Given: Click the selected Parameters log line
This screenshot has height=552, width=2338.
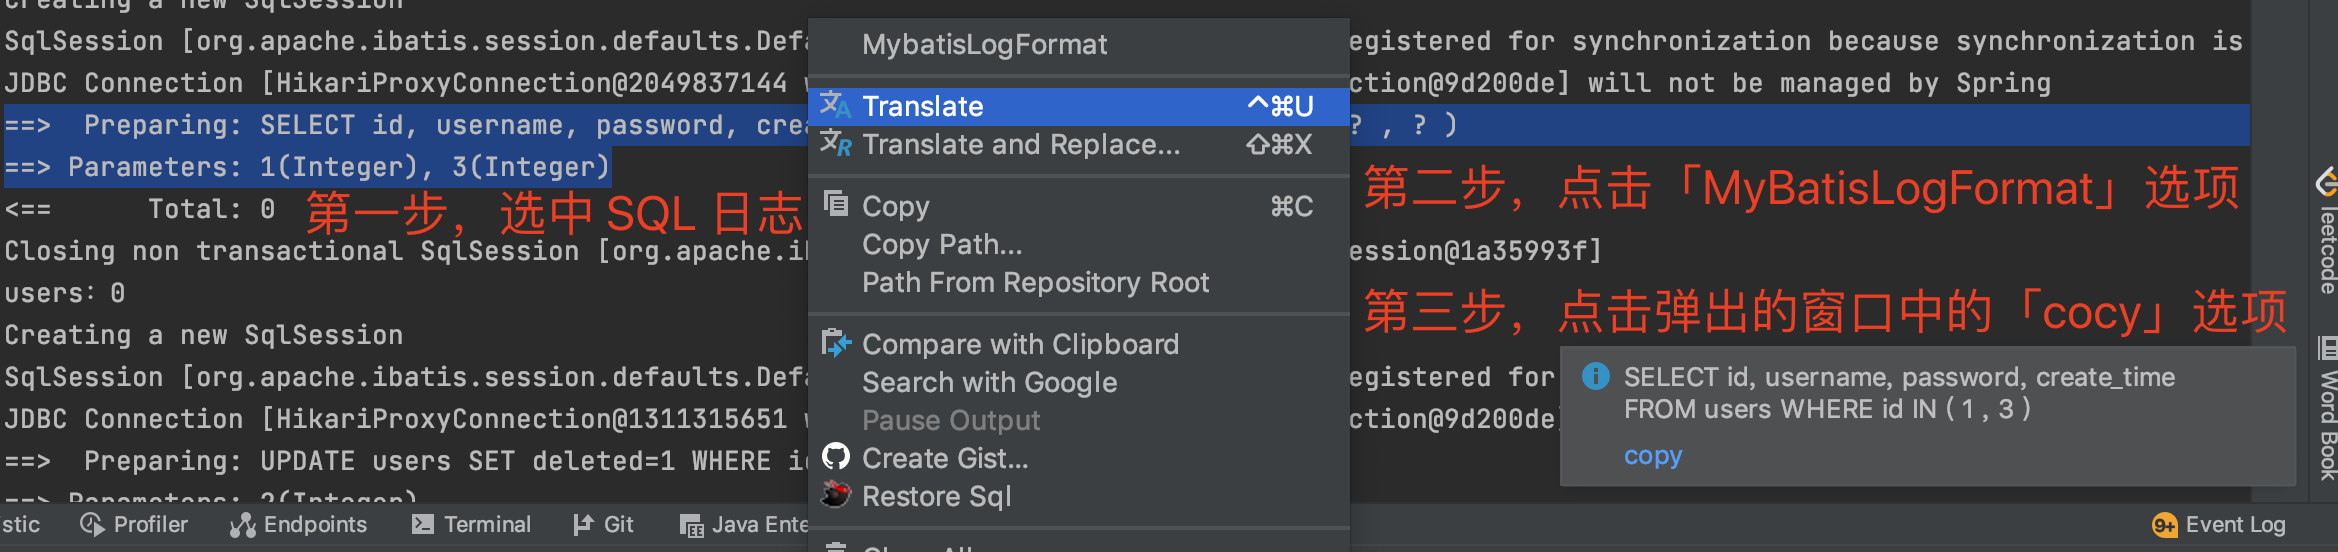Looking at the screenshot, I should click(308, 167).
